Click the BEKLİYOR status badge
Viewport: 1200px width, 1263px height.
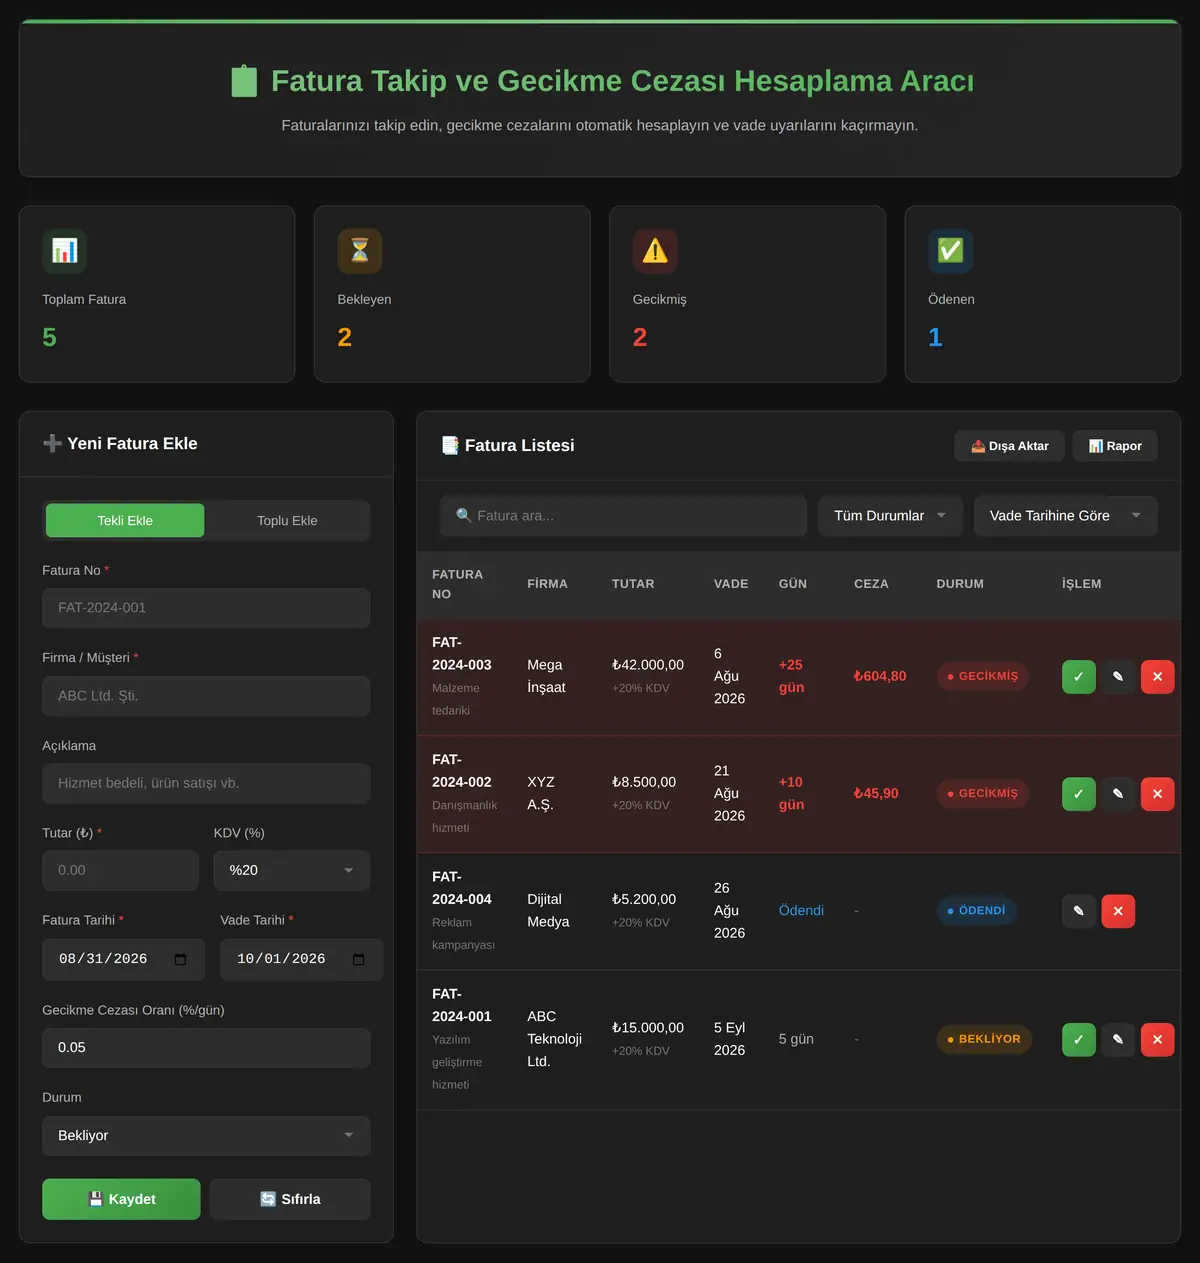coord(984,1040)
